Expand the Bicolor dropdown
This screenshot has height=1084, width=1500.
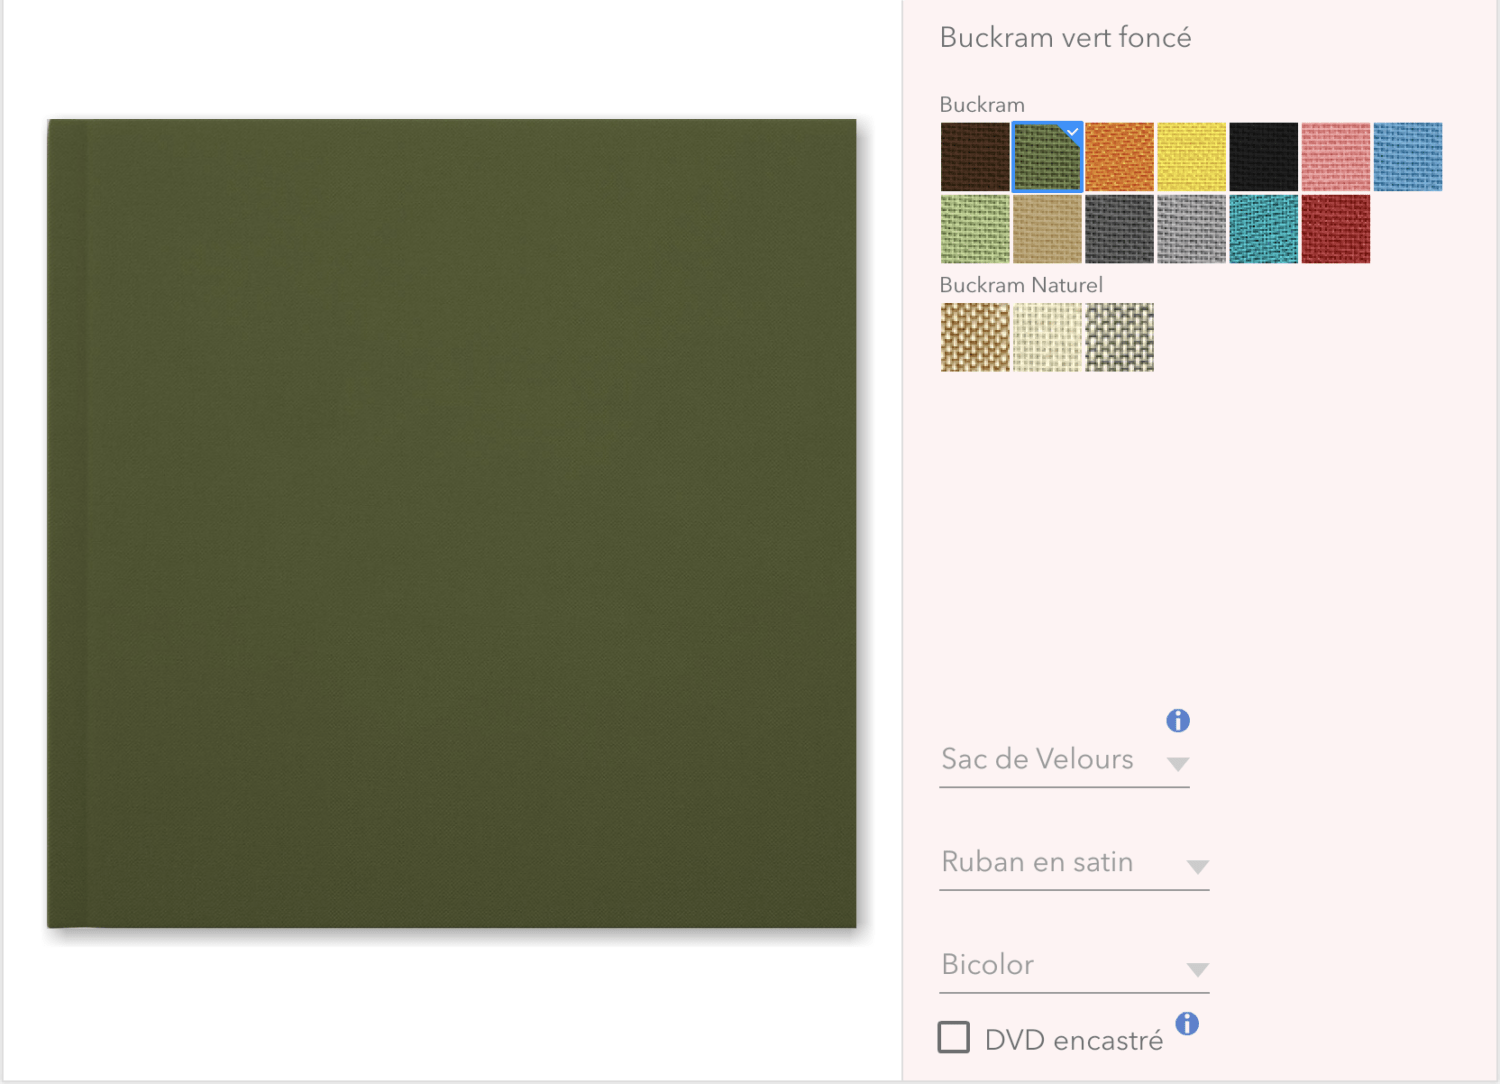(1074, 966)
